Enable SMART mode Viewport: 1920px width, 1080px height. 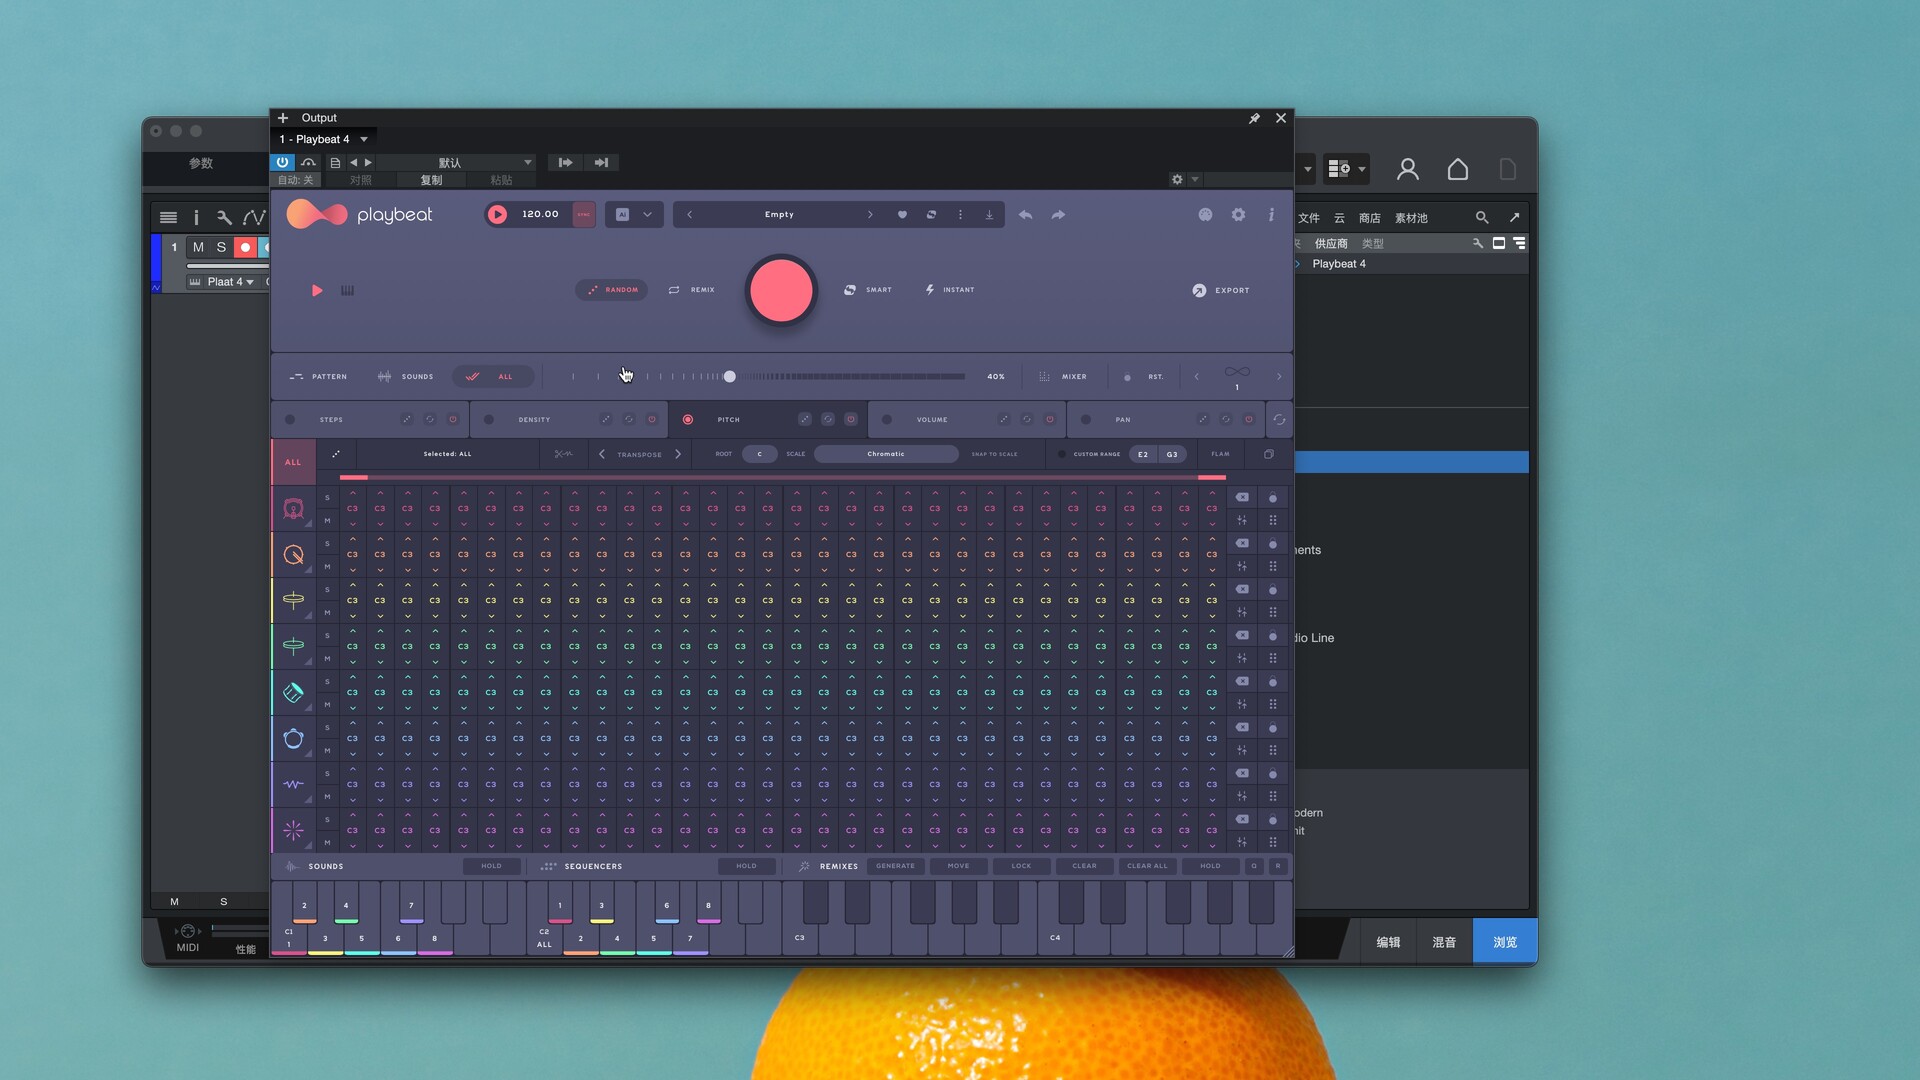click(x=868, y=290)
